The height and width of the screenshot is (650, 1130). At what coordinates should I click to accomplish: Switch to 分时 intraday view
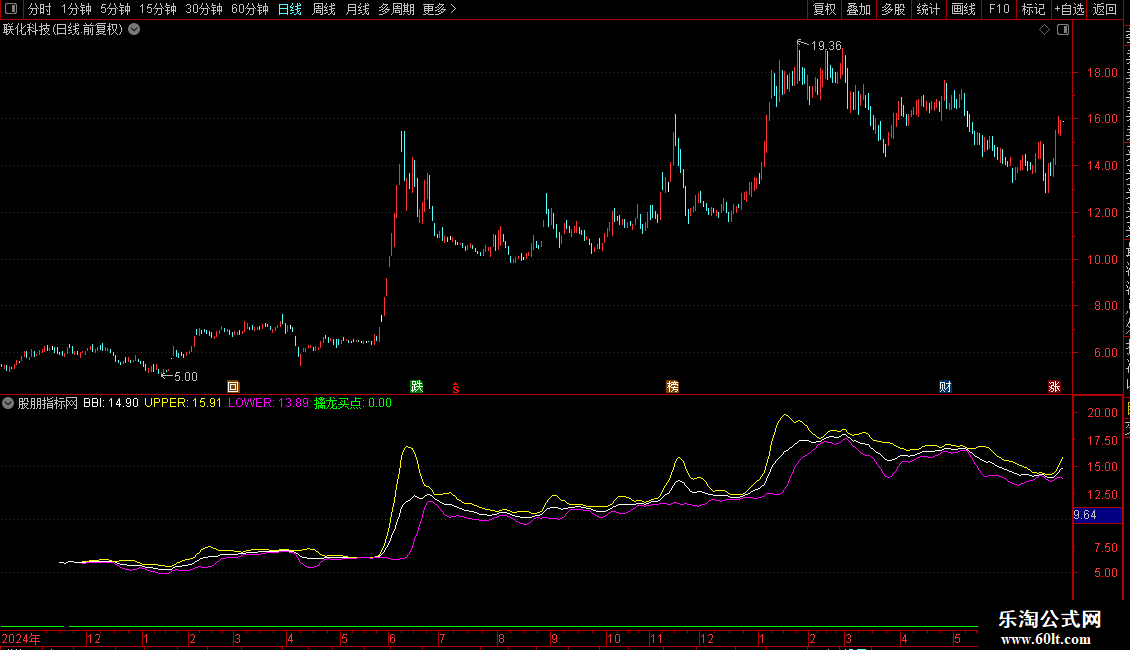40,9
